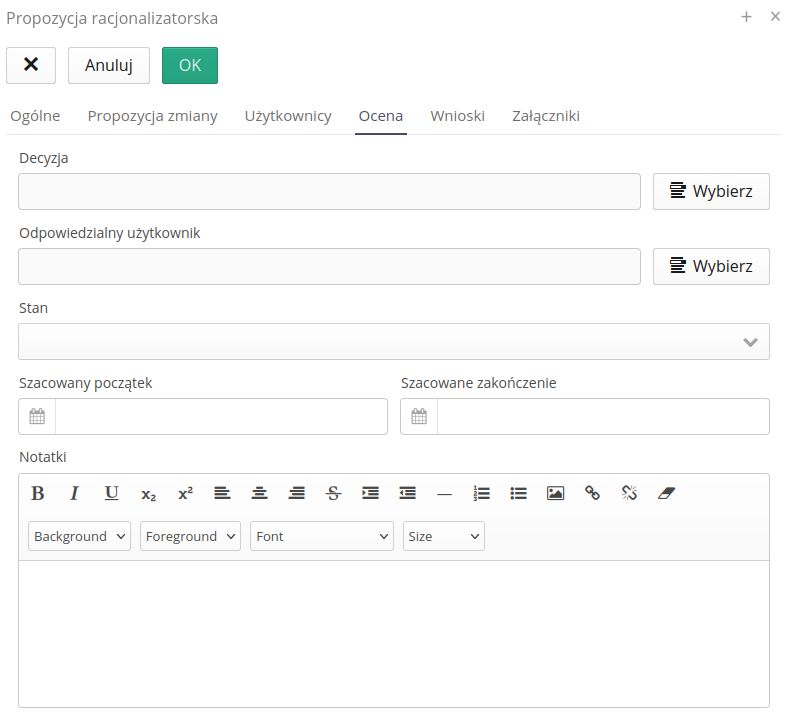The width and height of the screenshot is (786, 719).
Task: Open the Size dropdown
Action: [x=443, y=536]
